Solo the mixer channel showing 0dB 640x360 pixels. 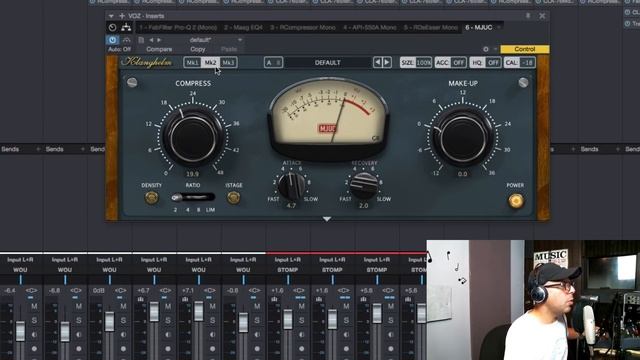tap(123, 320)
